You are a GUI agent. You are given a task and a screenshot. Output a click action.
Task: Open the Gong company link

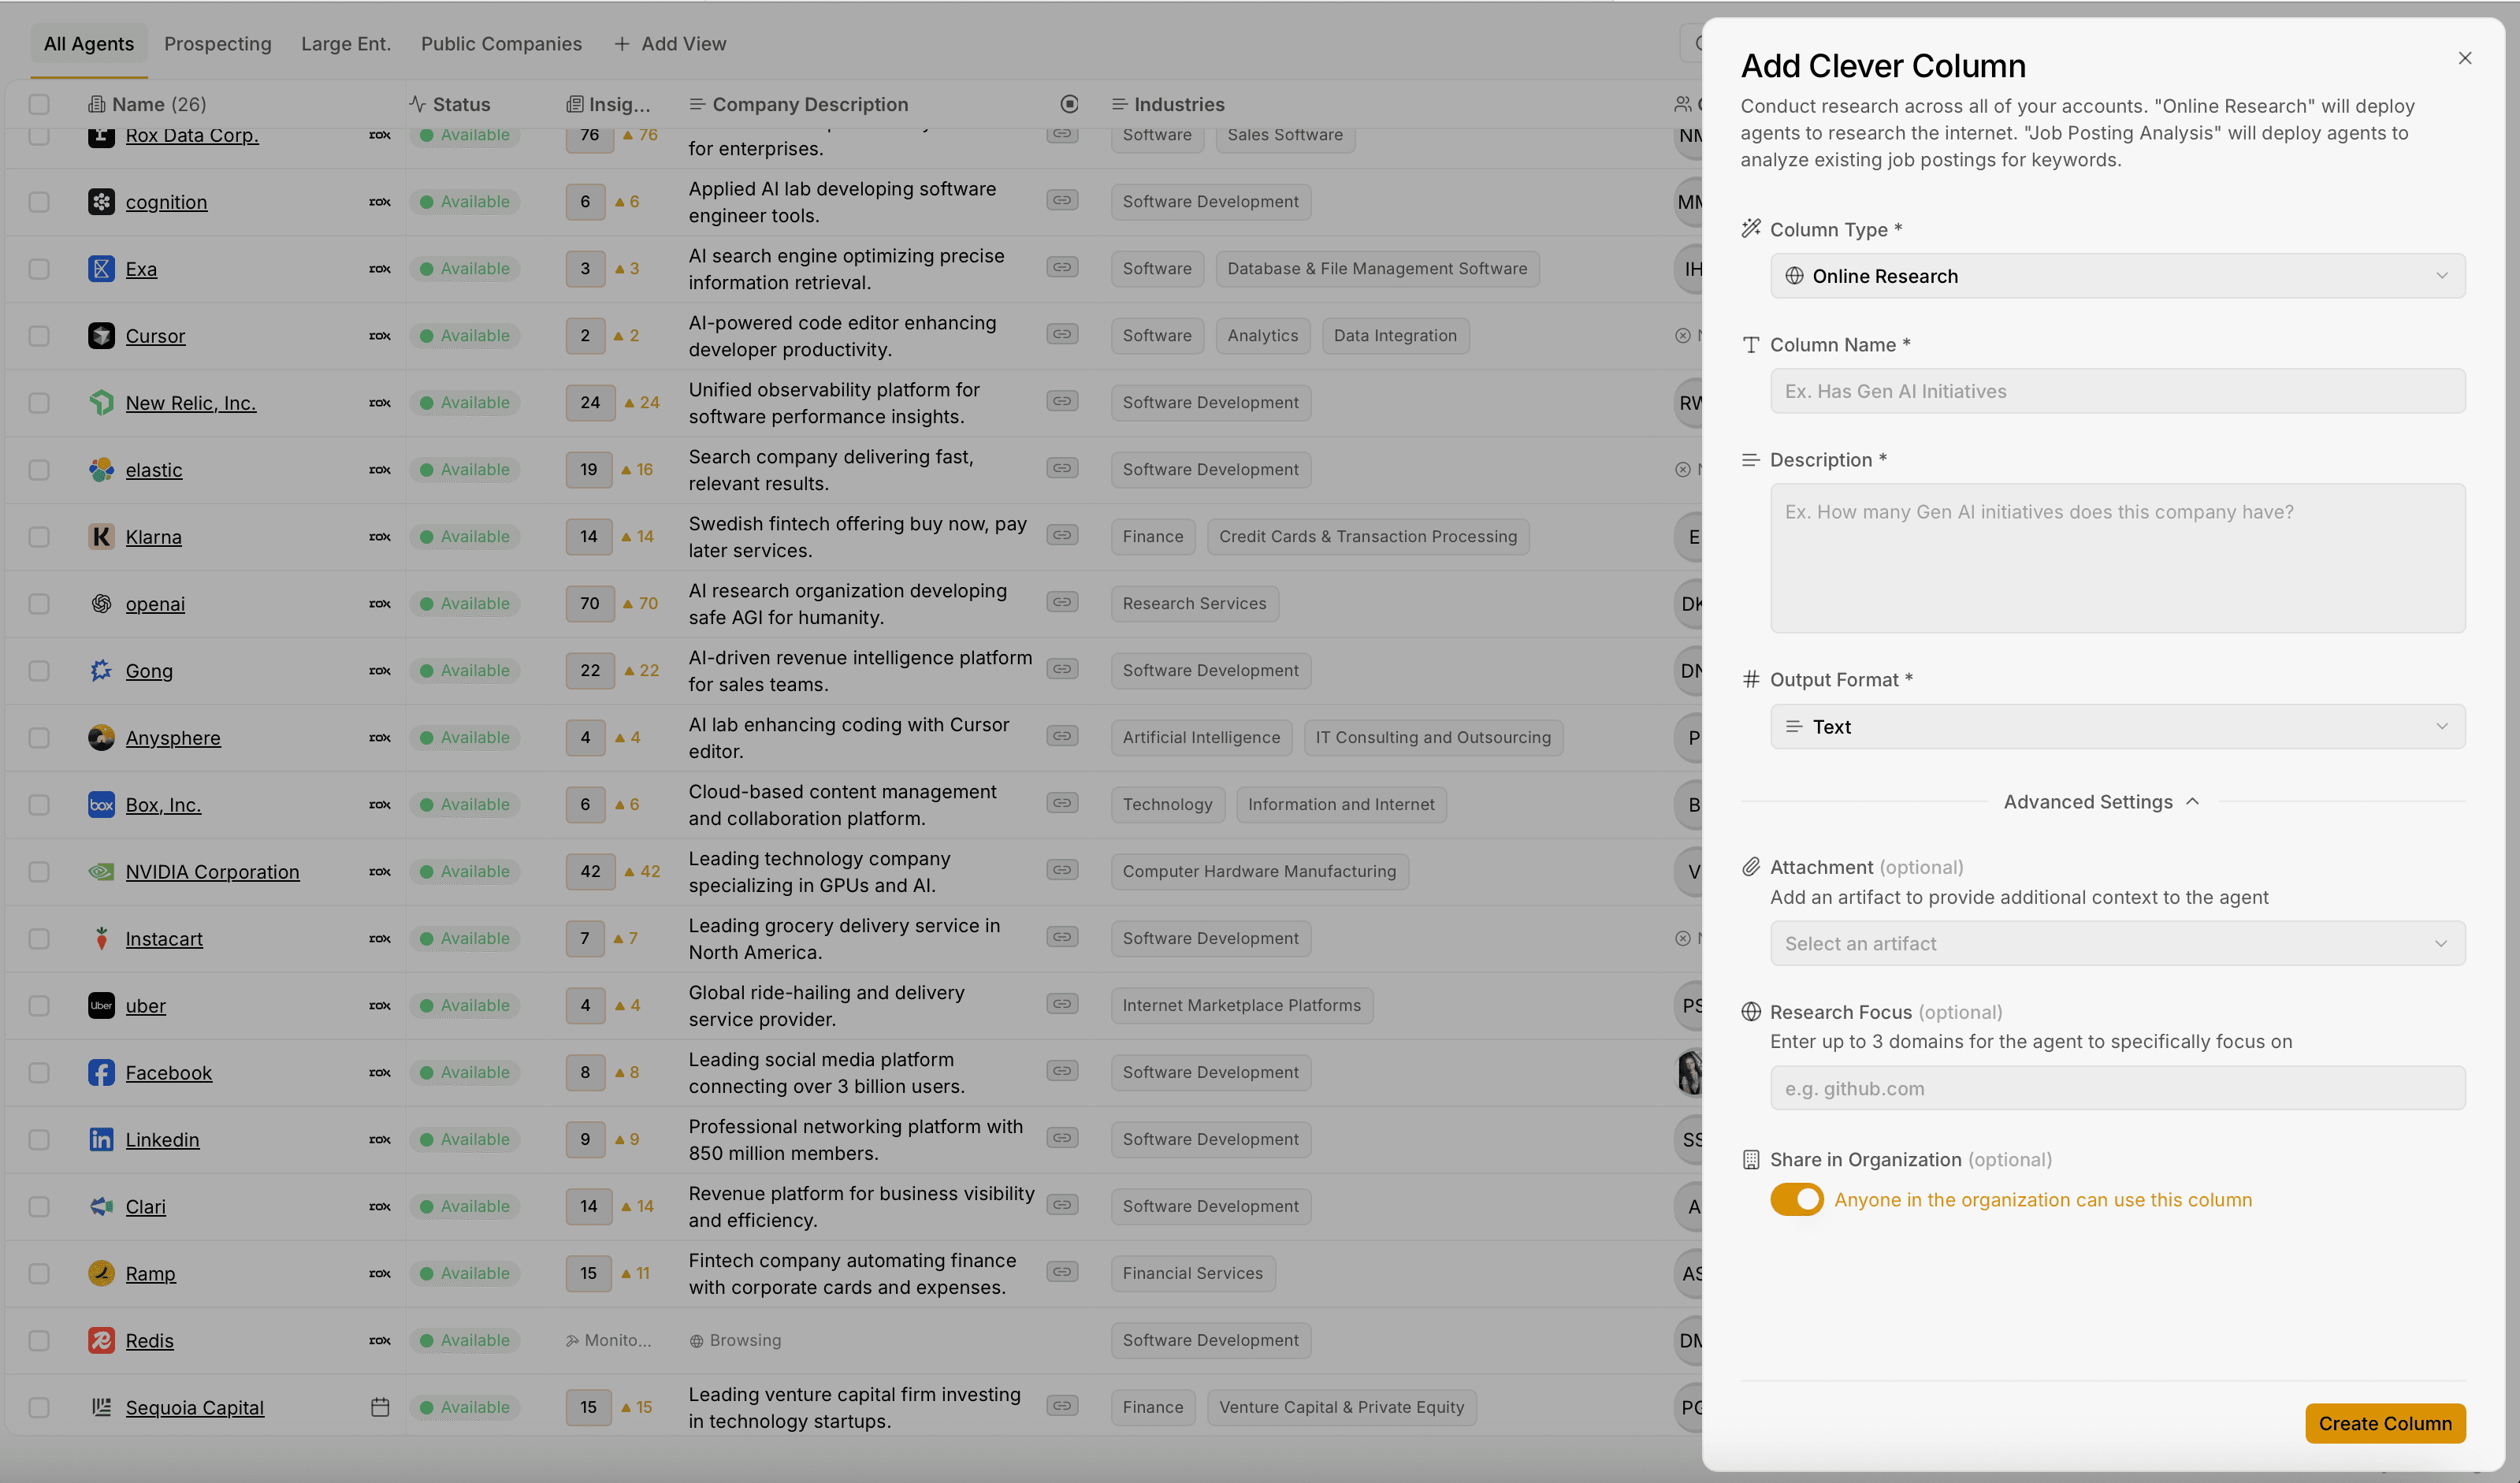point(149,671)
